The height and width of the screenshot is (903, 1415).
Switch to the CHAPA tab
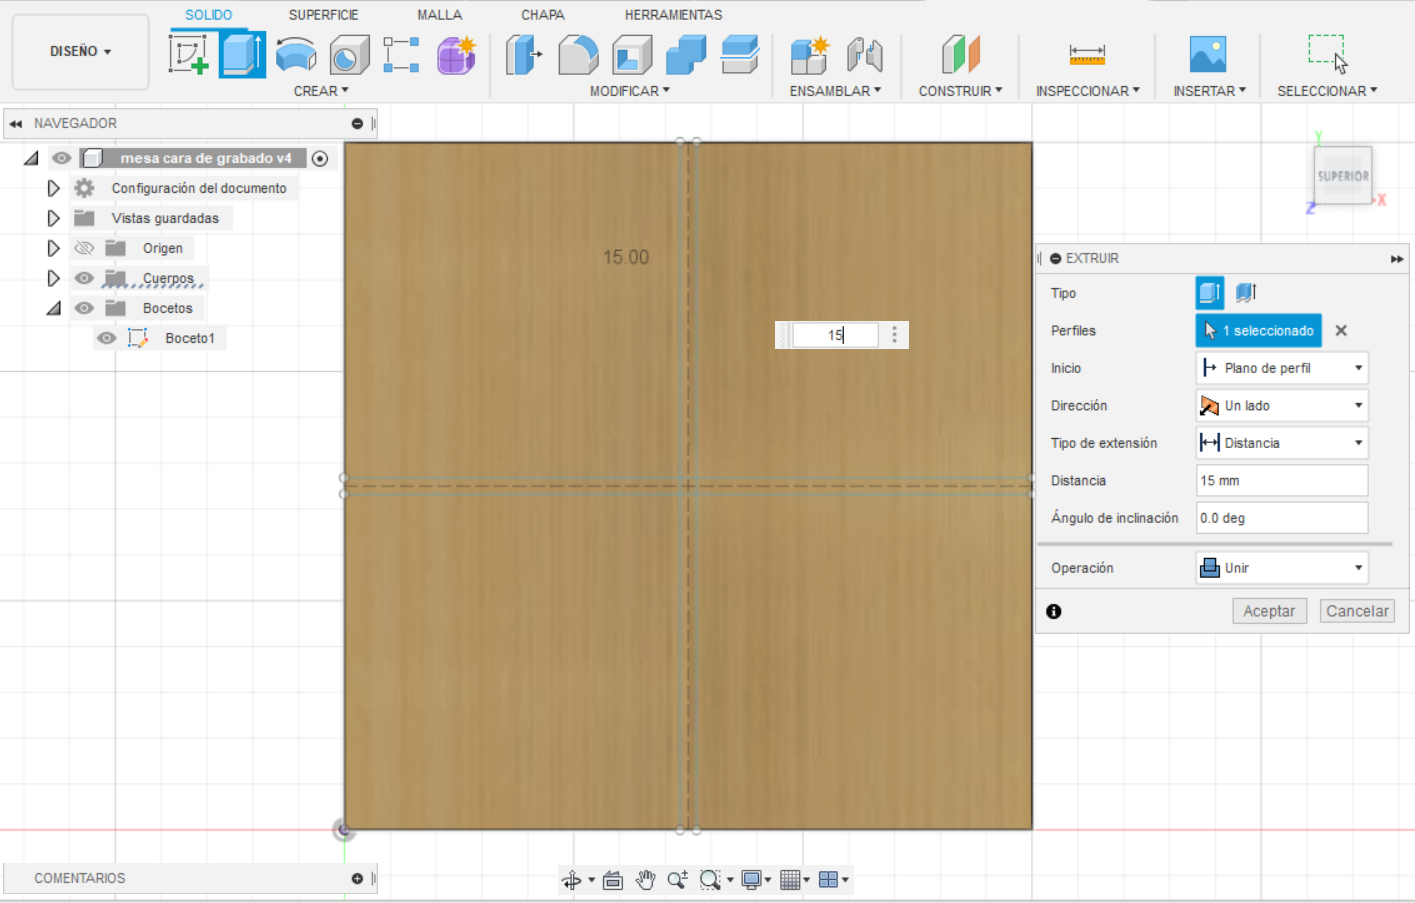tap(543, 15)
